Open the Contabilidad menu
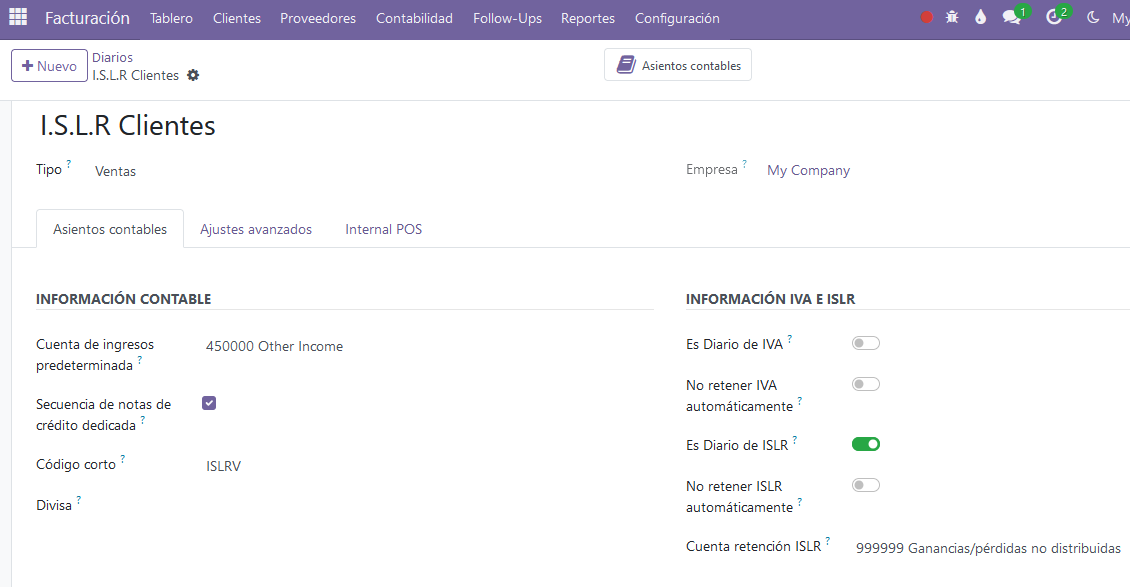The image size is (1130, 587). (414, 19)
